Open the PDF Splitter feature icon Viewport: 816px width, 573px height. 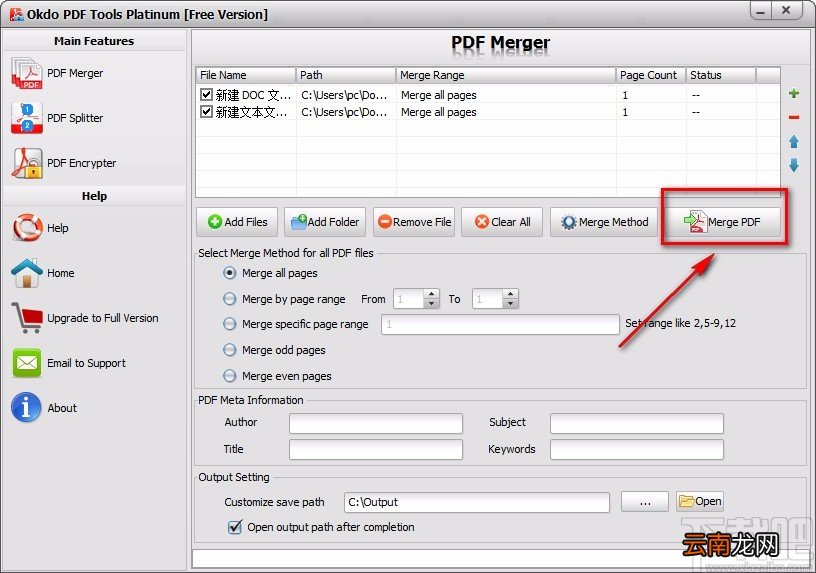(x=27, y=118)
